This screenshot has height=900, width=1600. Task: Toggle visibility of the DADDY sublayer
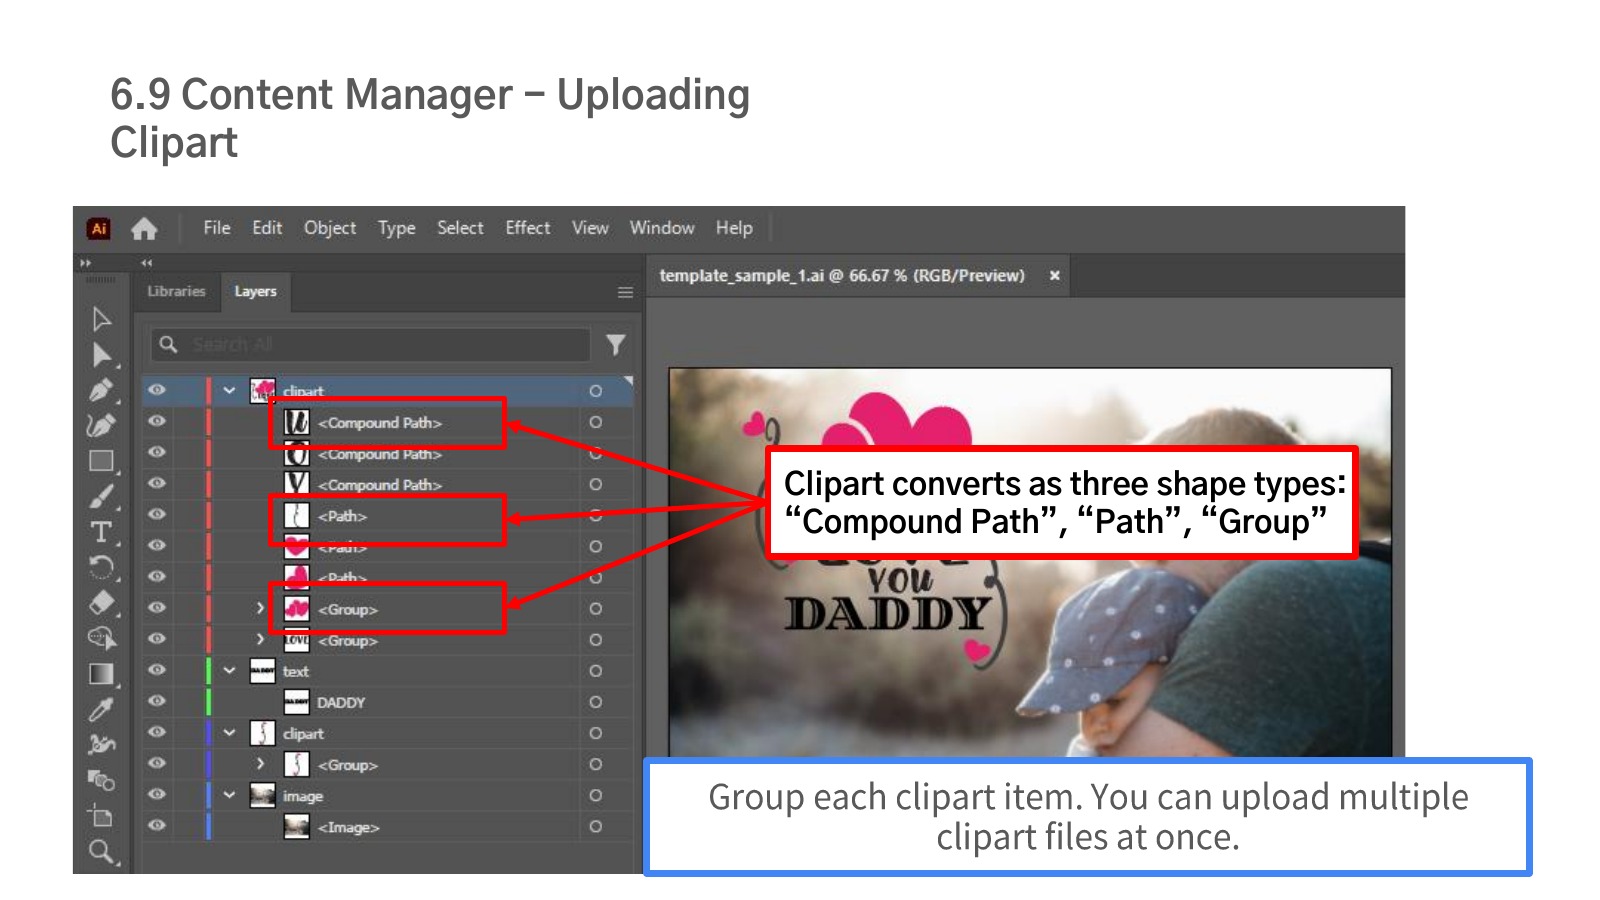[157, 701]
